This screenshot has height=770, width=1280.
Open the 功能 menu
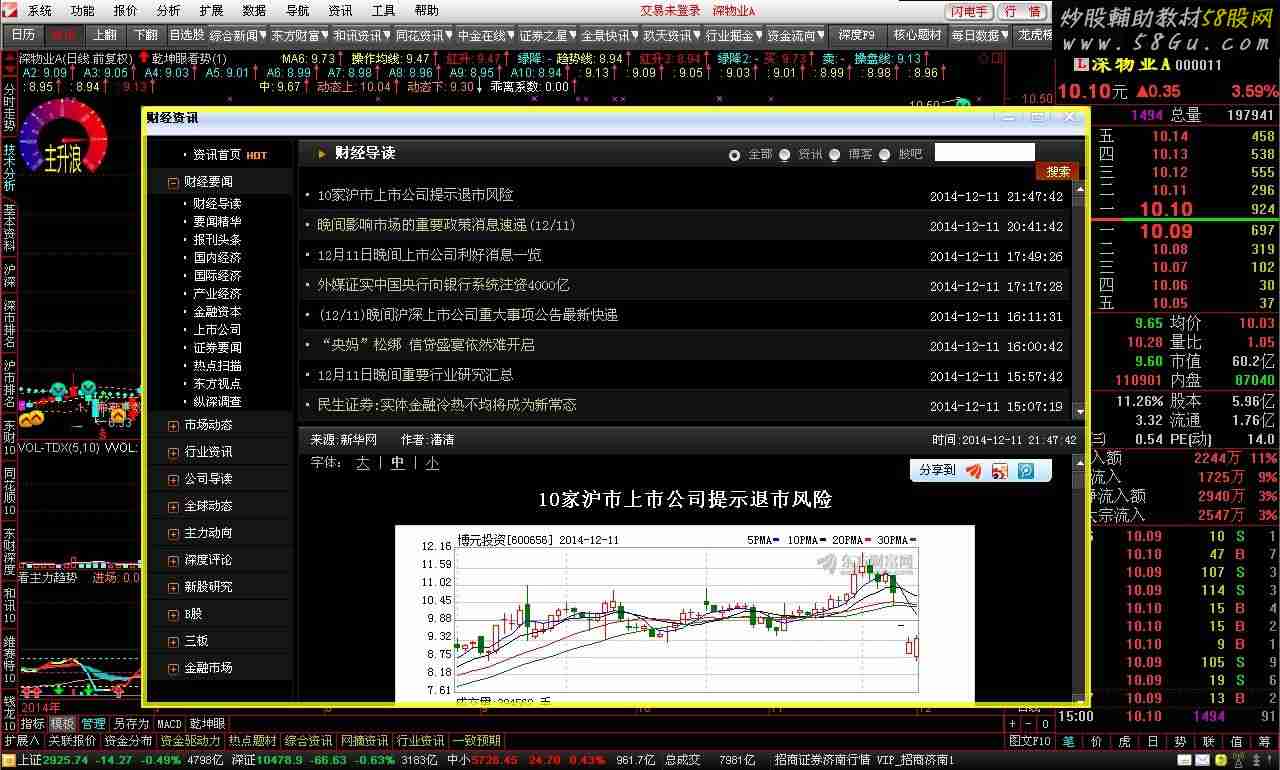coord(83,11)
